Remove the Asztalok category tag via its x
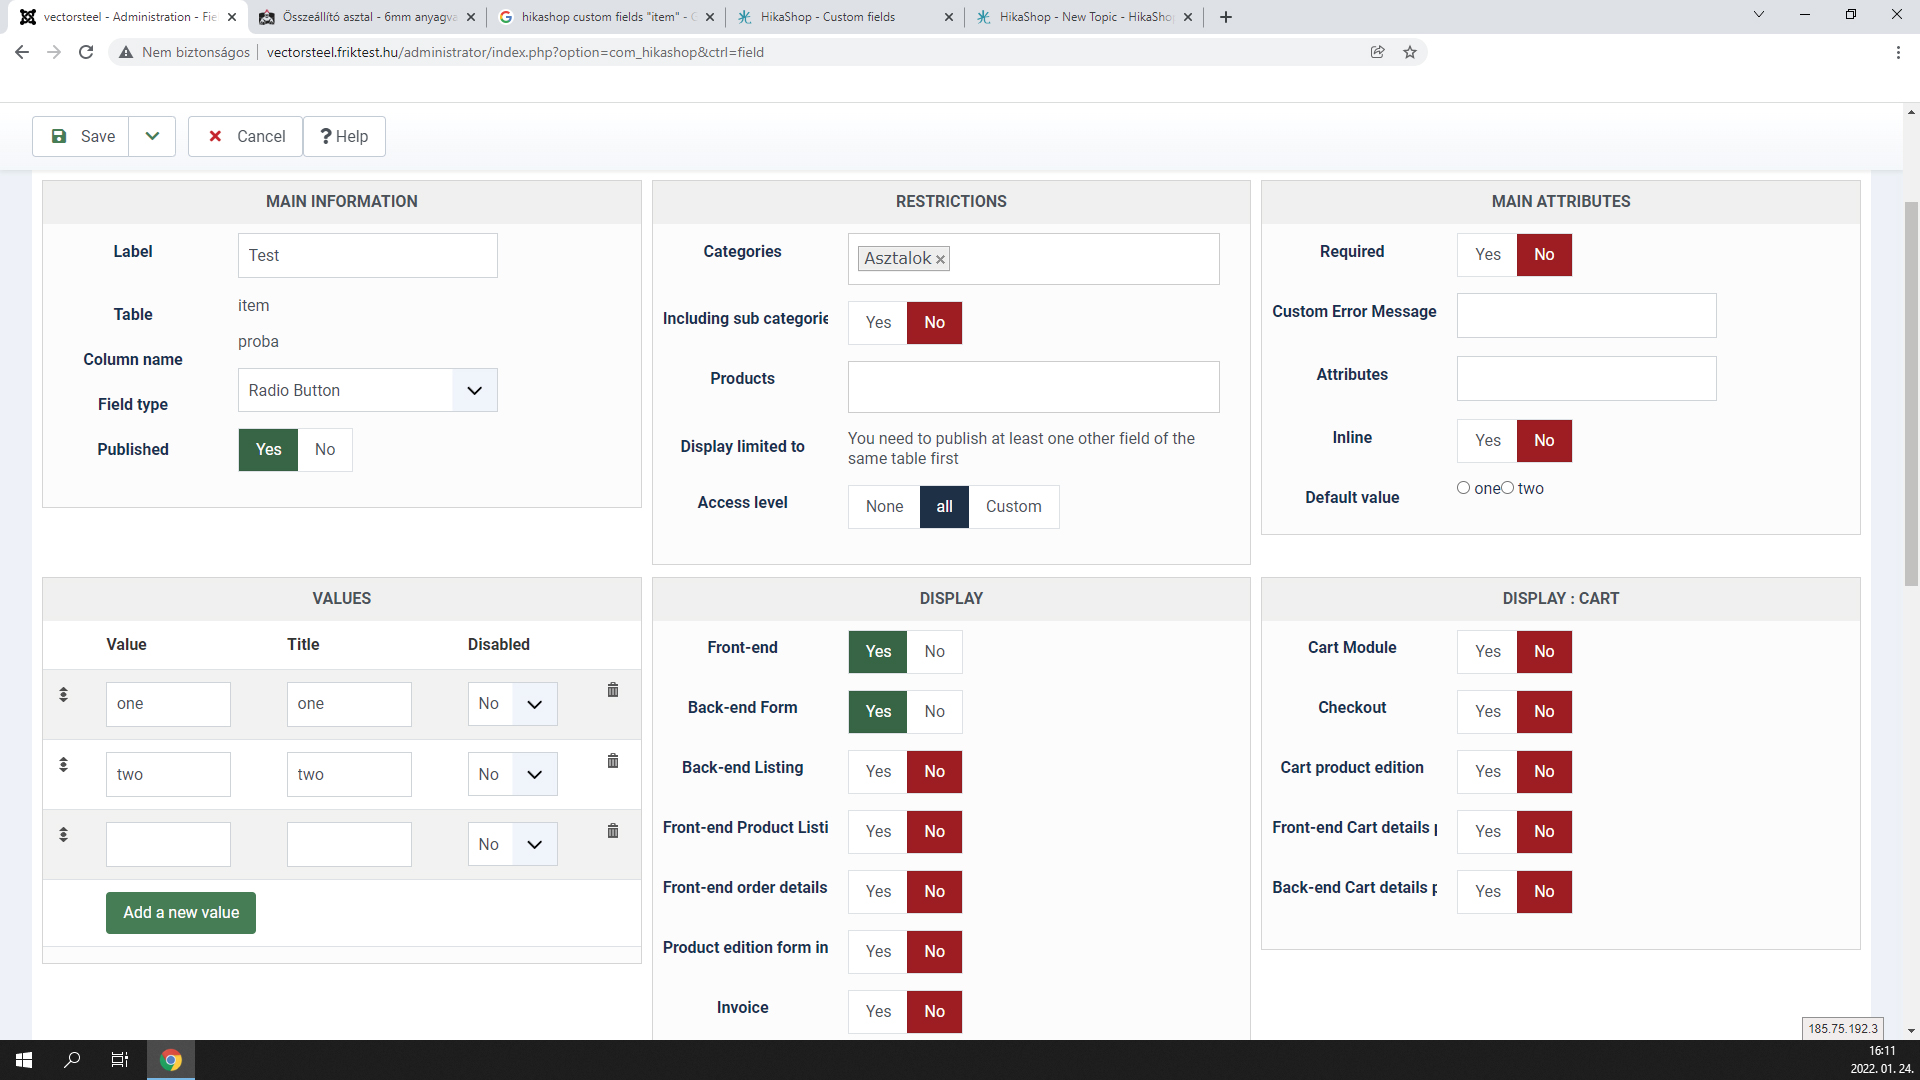This screenshot has width=1920, height=1080. click(940, 259)
